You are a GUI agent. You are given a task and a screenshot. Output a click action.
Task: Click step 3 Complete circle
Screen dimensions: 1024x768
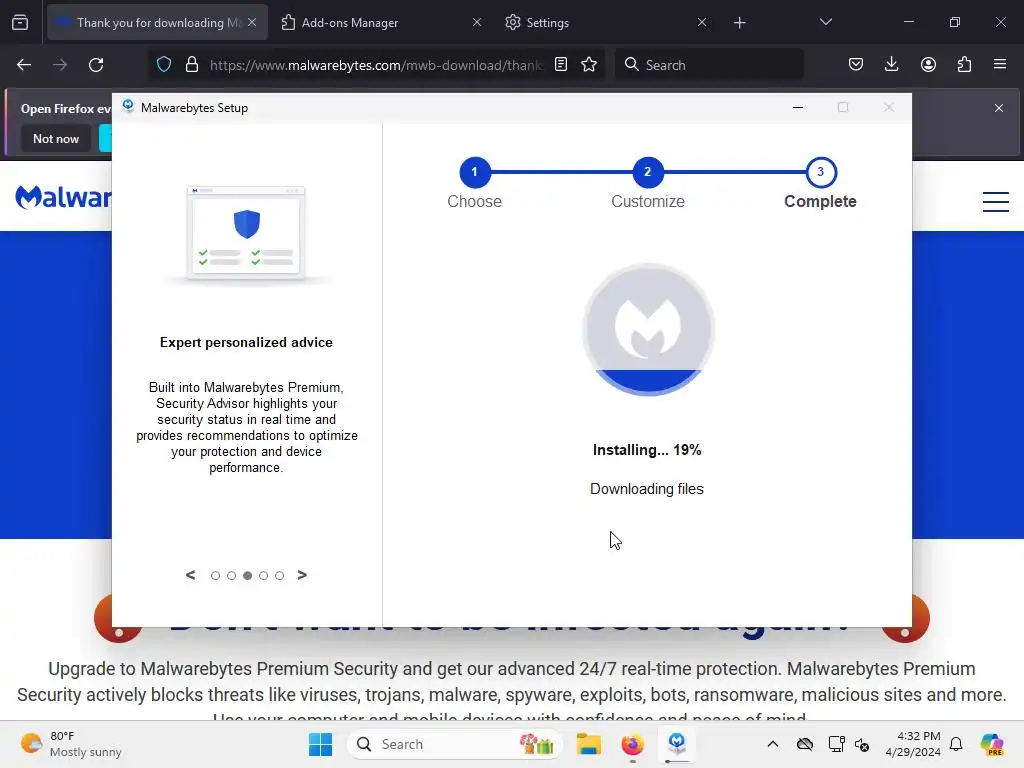pyautogui.click(x=820, y=172)
